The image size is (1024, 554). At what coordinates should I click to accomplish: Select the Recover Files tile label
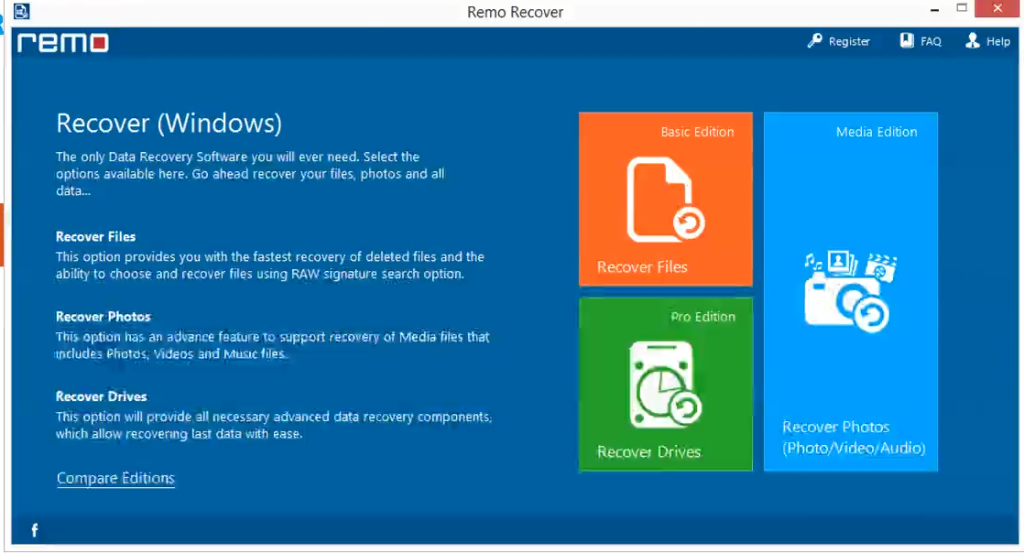tap(642, 267)
